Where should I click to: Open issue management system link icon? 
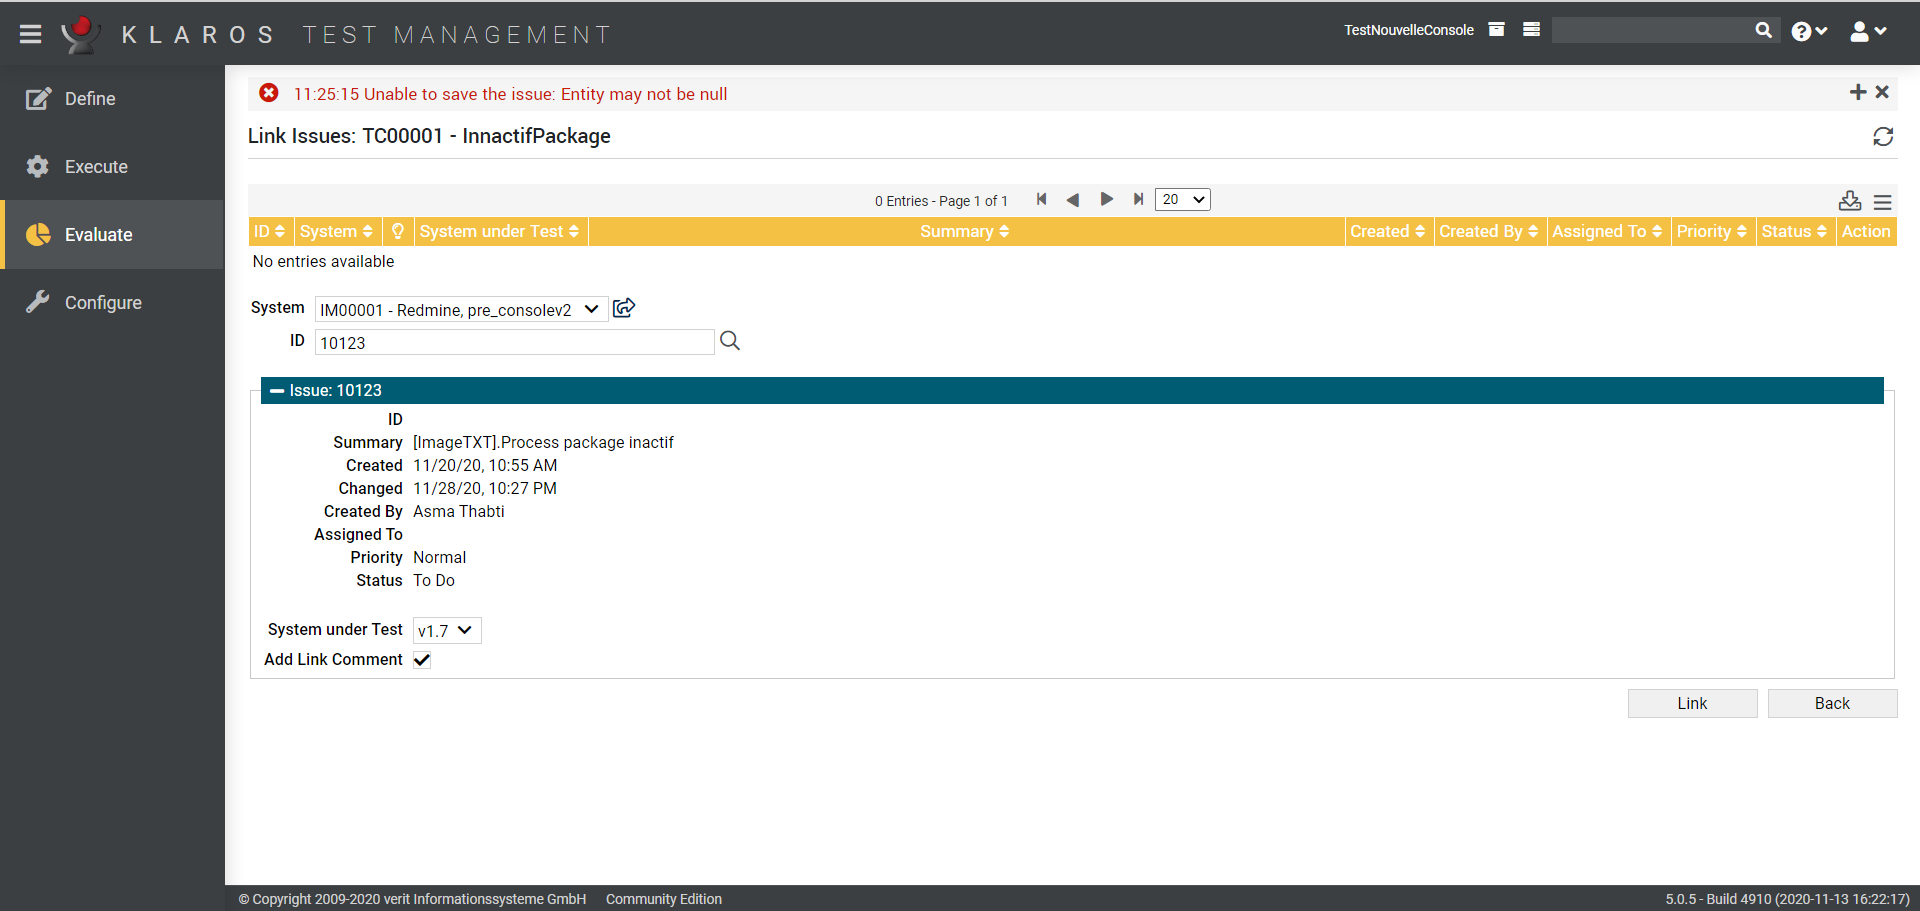pyautogui.click(x=624, y=308)
